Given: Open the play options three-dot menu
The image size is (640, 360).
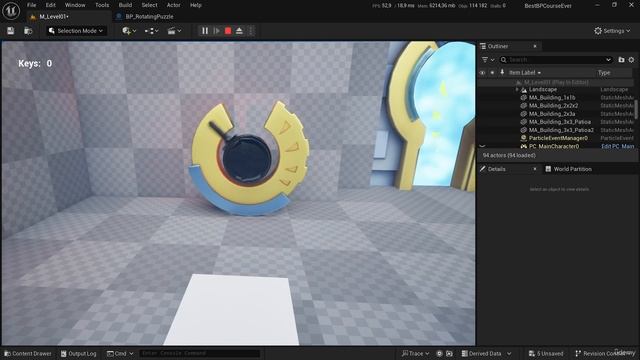Looking at the screenshot, I should 251,31.
